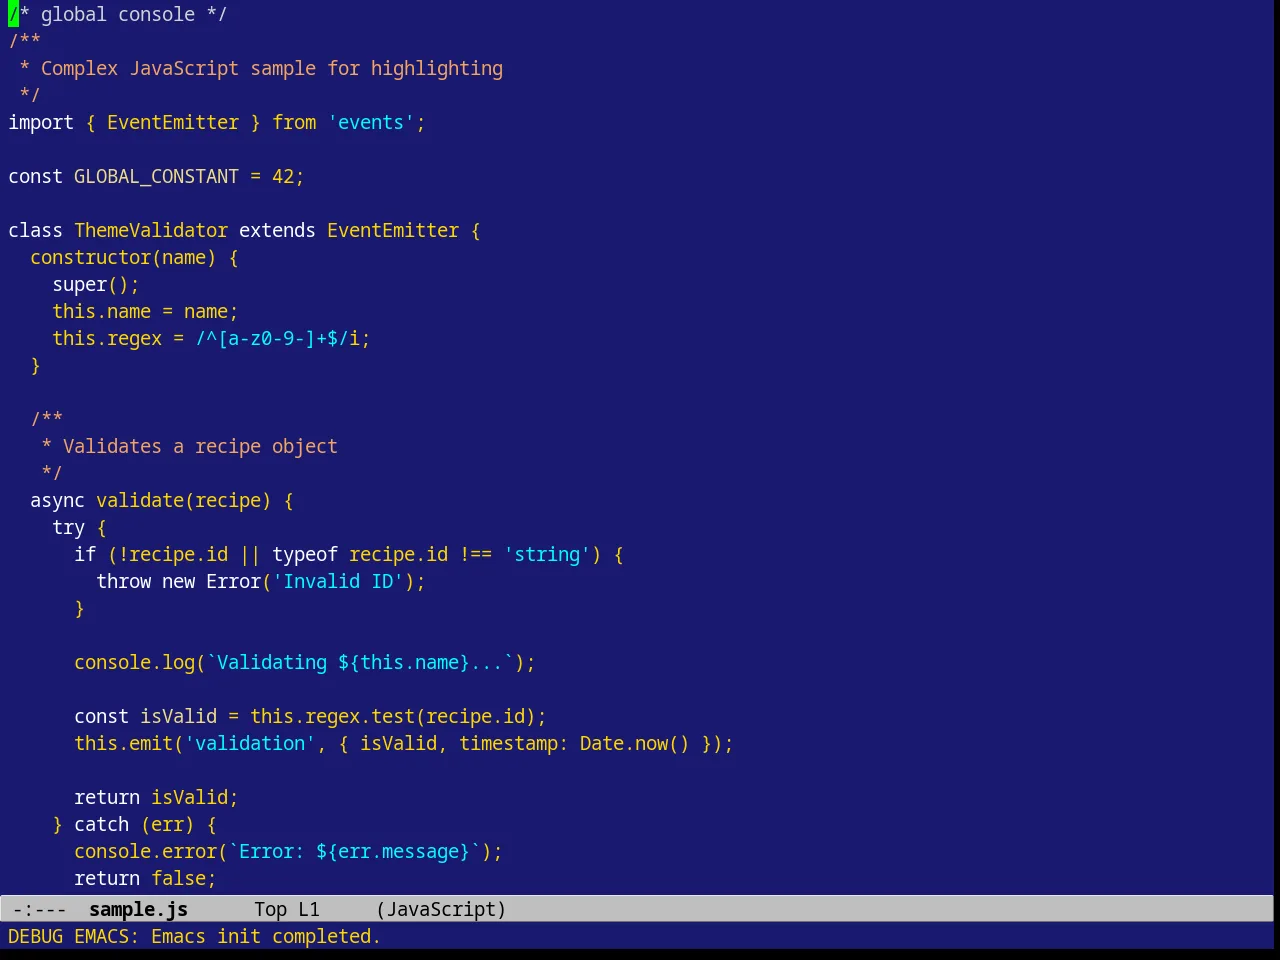Click the number 42 in the constant declaration
The image size is (1280, 960).
click(283, 176)
